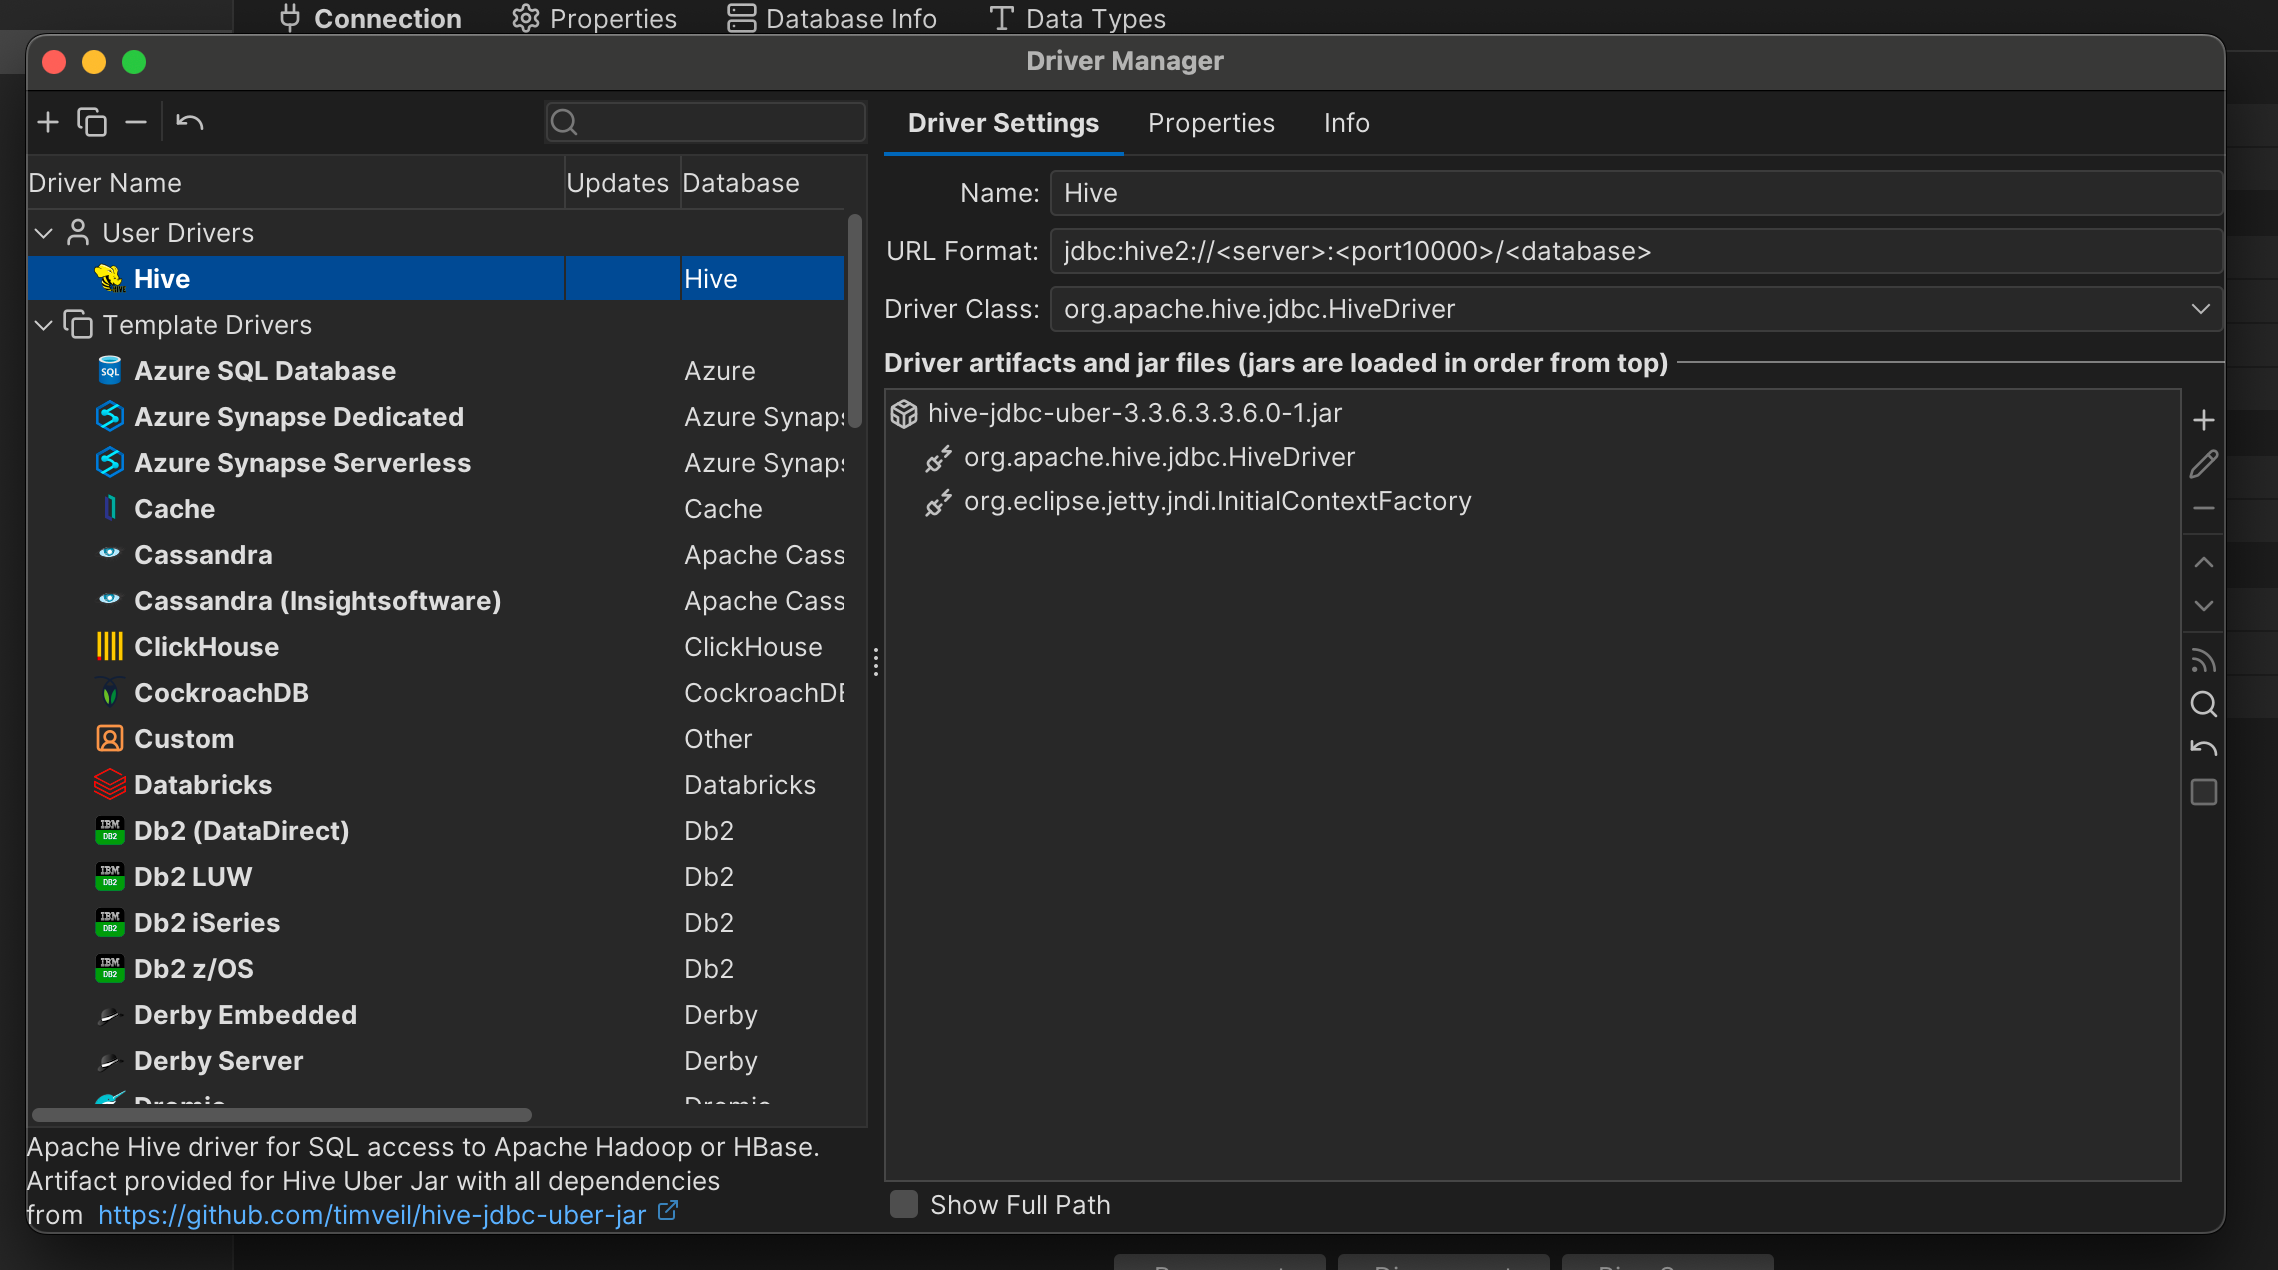Screen dimensions: 2278x1270
Task: Click the Custom driver icon
Action: (x=109, y=738)
